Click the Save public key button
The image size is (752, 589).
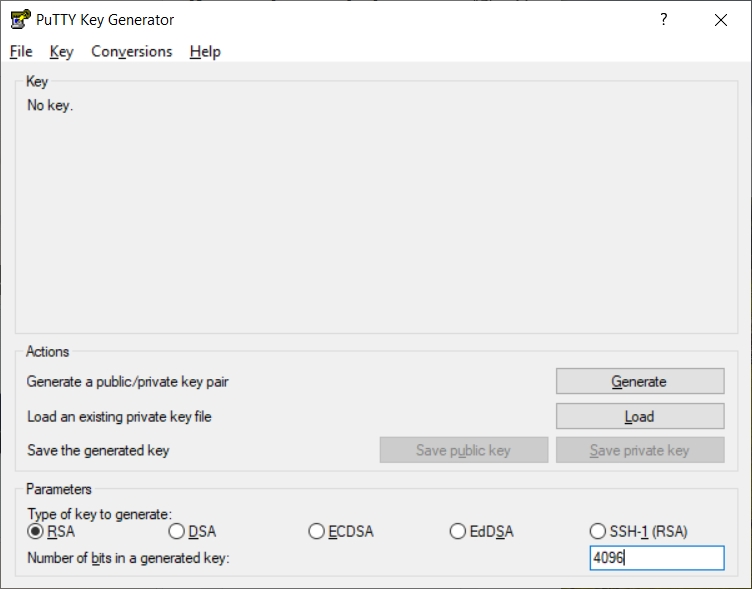pyautogui.click(x=463, y=450)
